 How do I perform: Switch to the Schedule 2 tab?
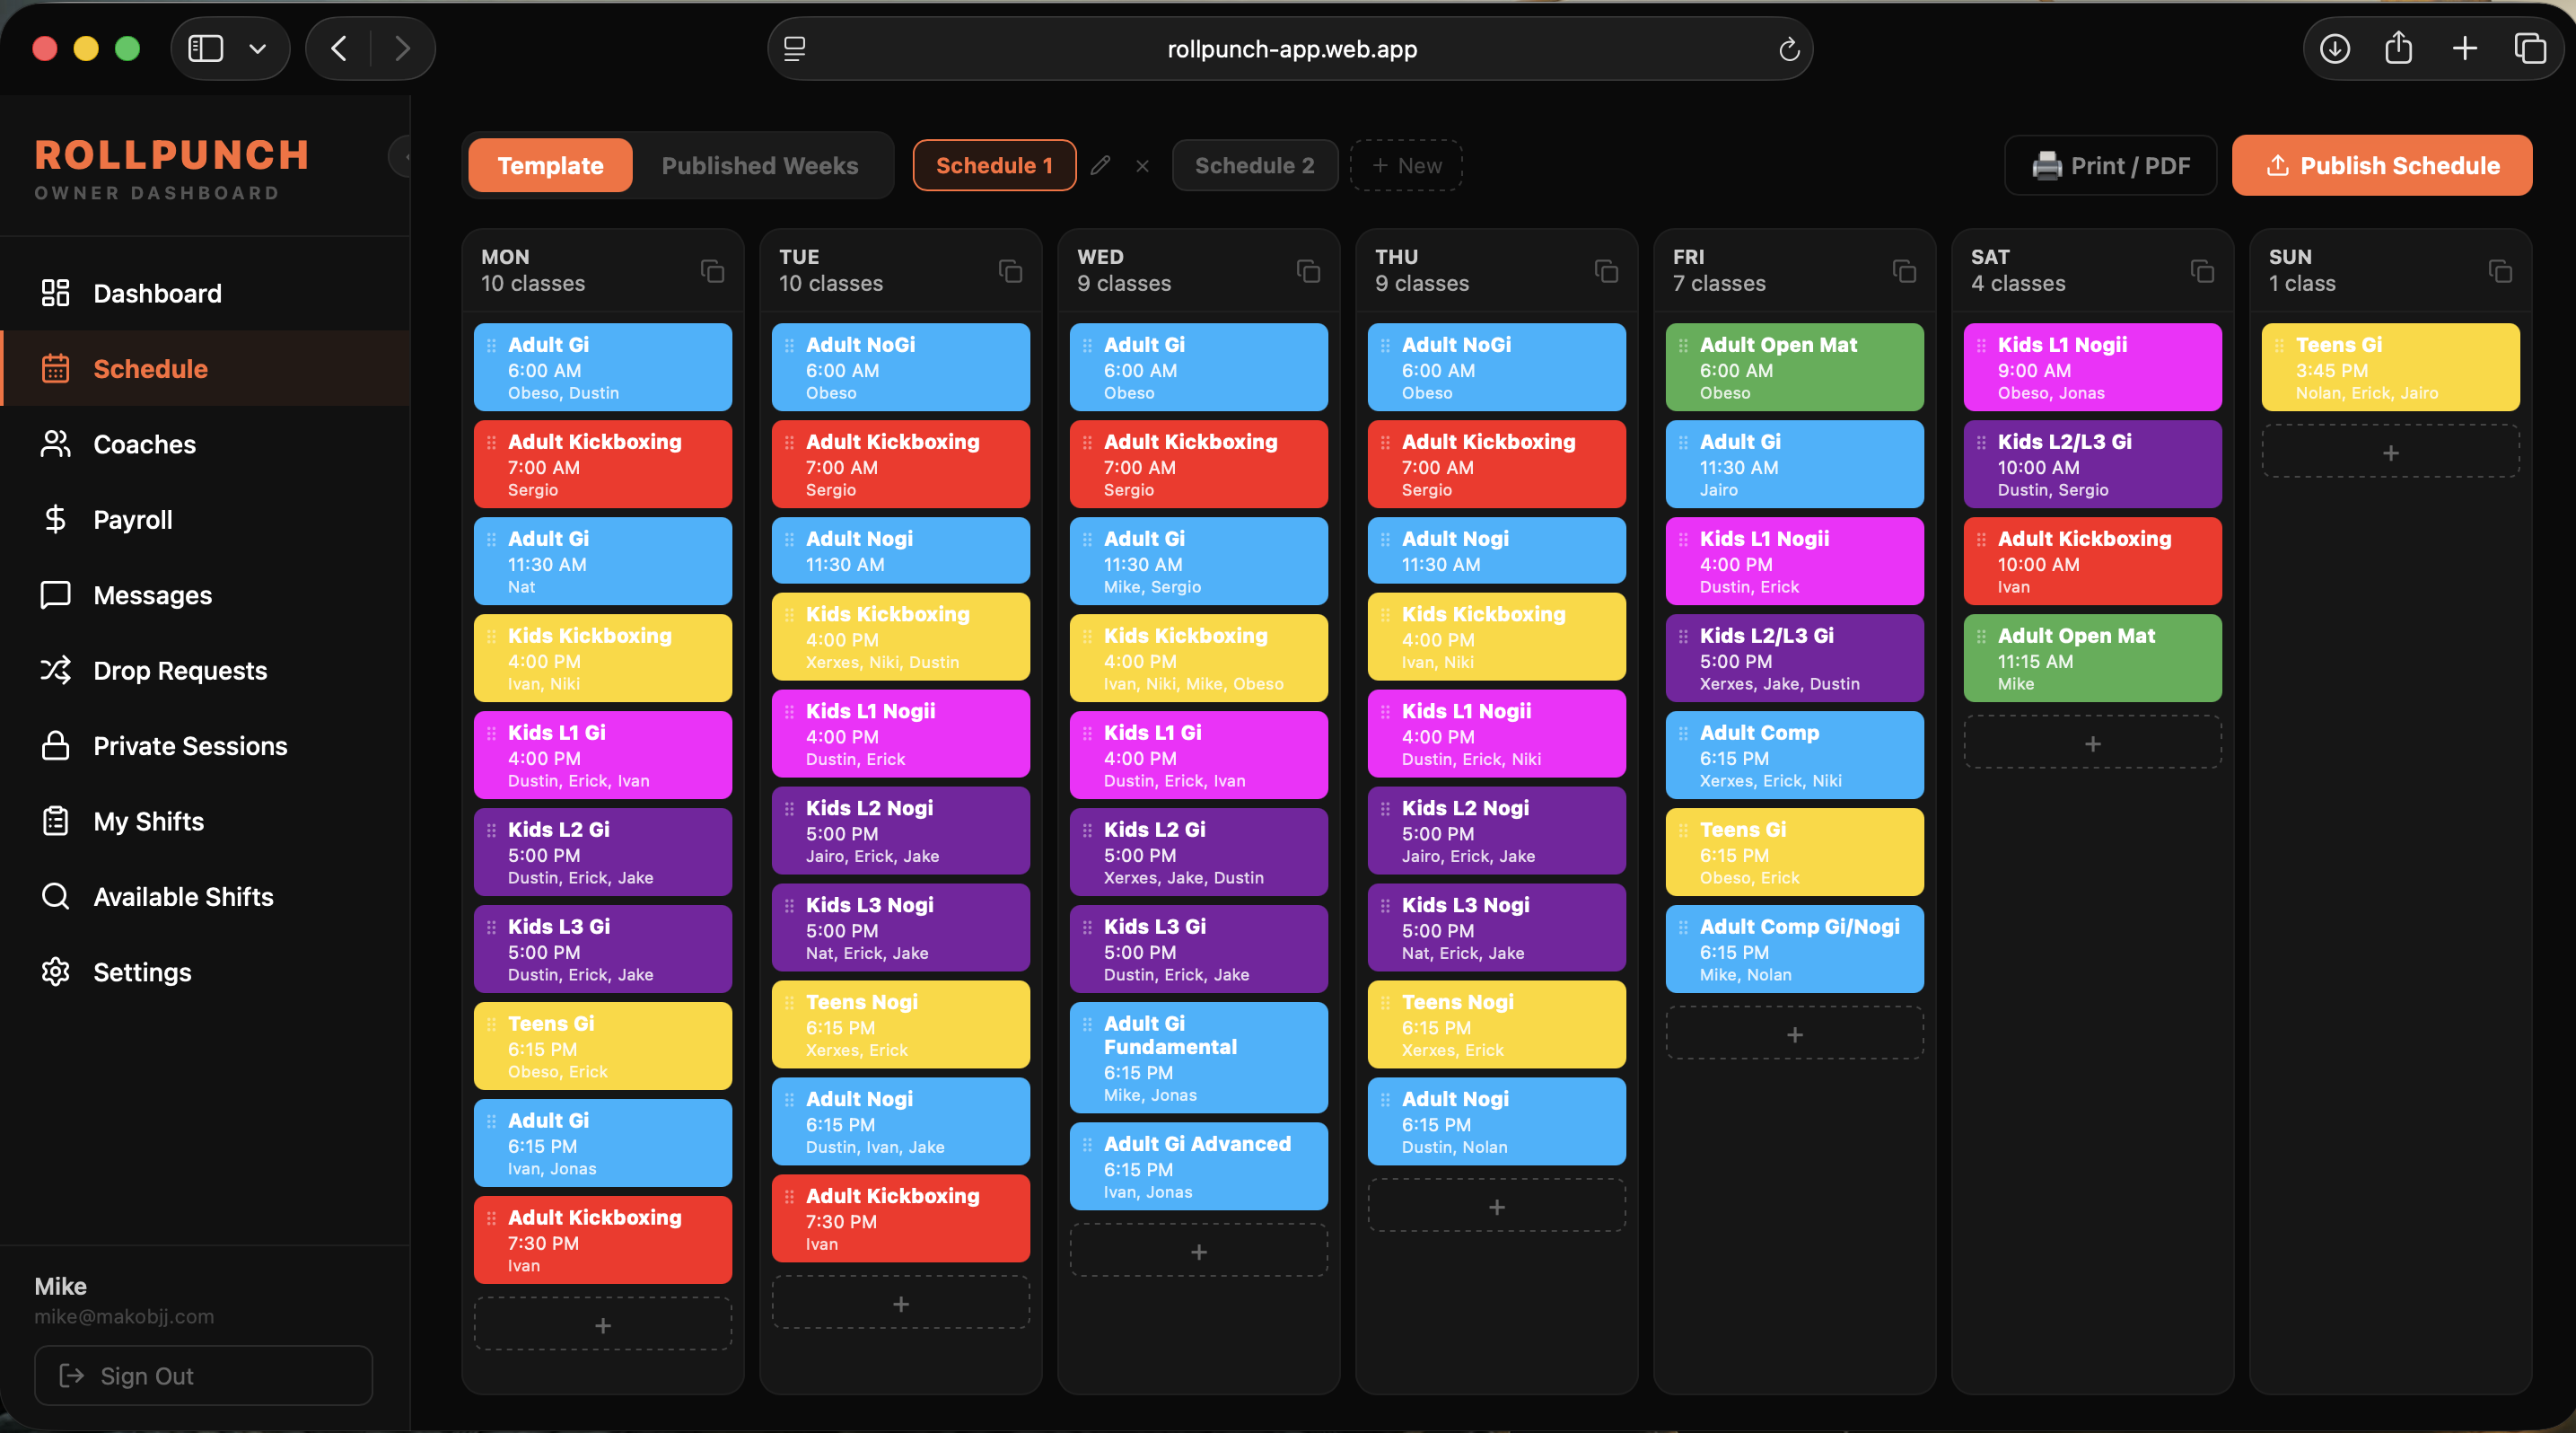(x=1254, y=165)
